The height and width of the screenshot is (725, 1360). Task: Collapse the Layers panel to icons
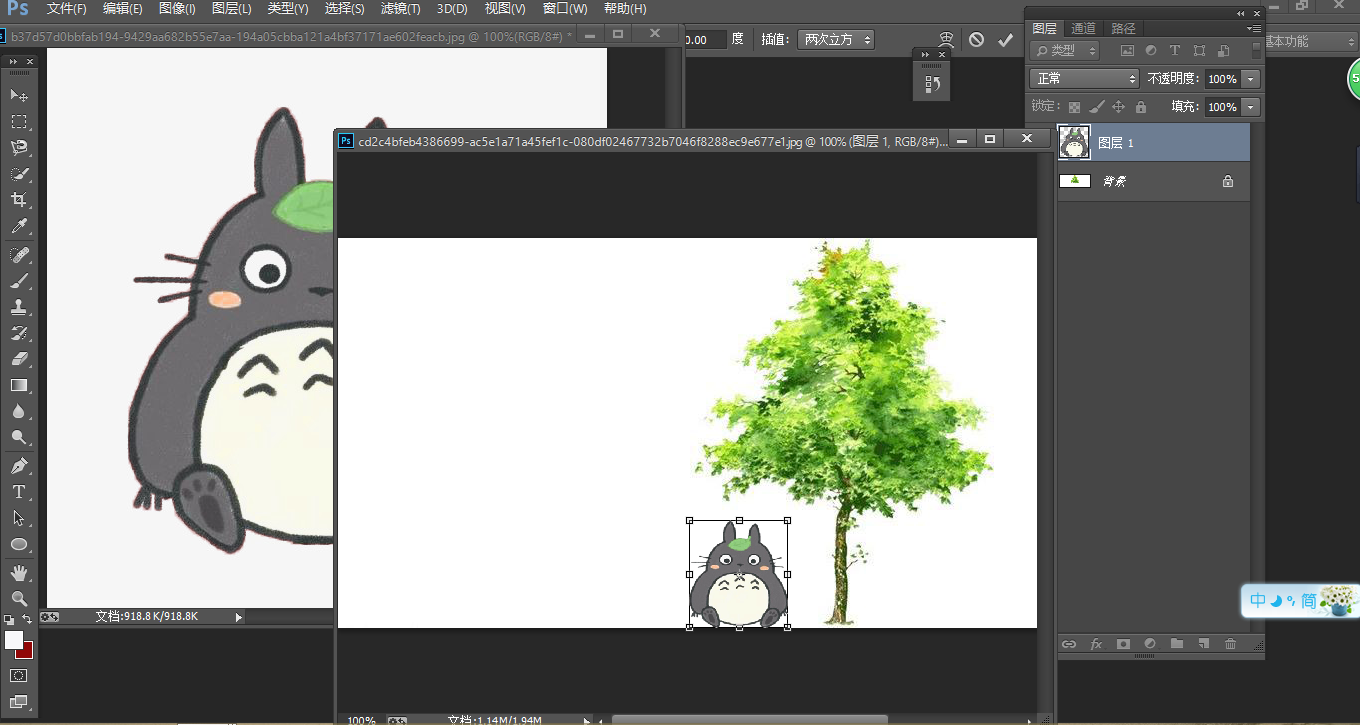tap(1241, 13)
